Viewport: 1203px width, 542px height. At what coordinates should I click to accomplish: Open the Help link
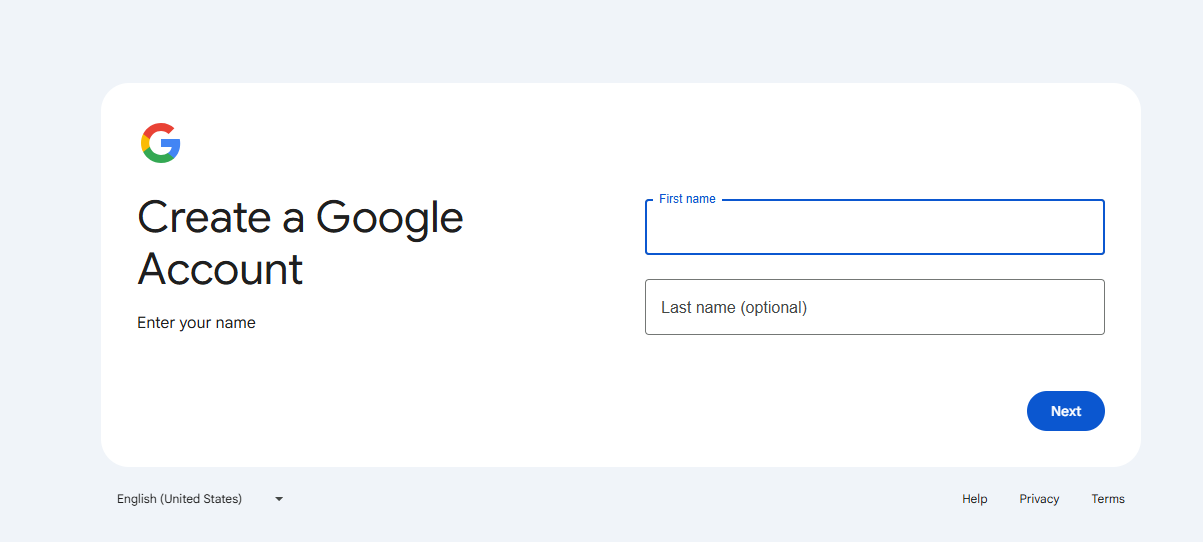[974, 499]
